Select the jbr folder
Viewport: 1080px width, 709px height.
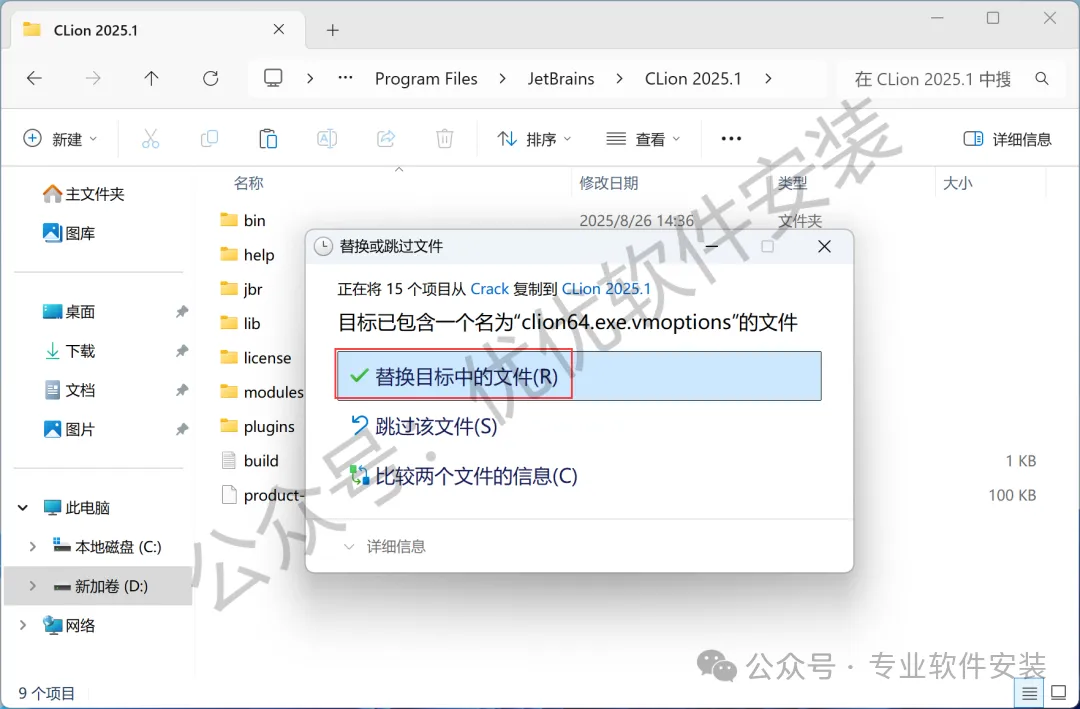[x=241, y=289]
